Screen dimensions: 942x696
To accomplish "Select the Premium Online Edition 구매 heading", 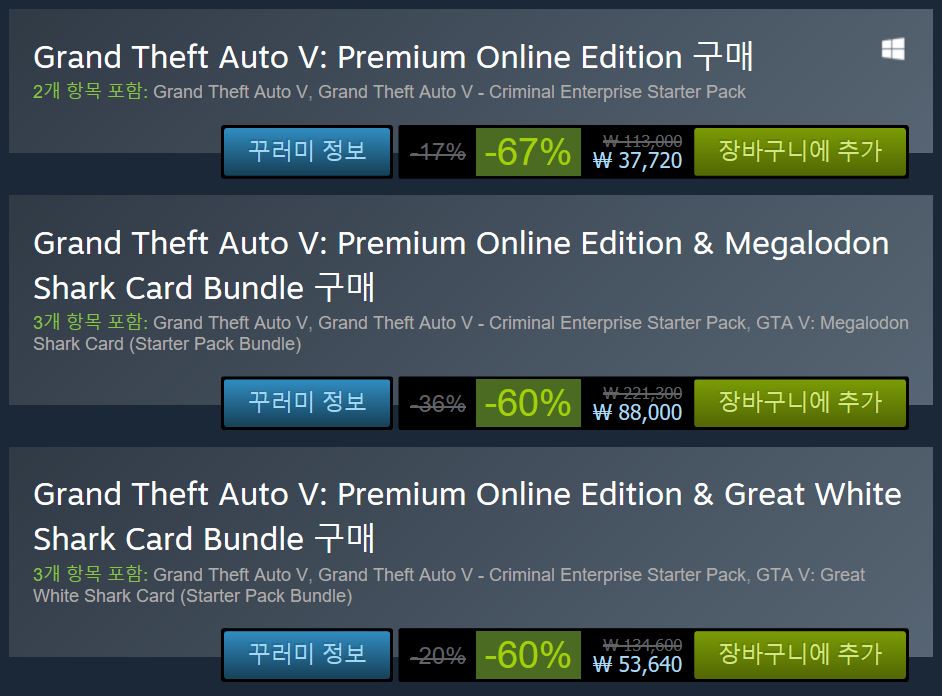I will pyautogui.click(x=393, y=57).
